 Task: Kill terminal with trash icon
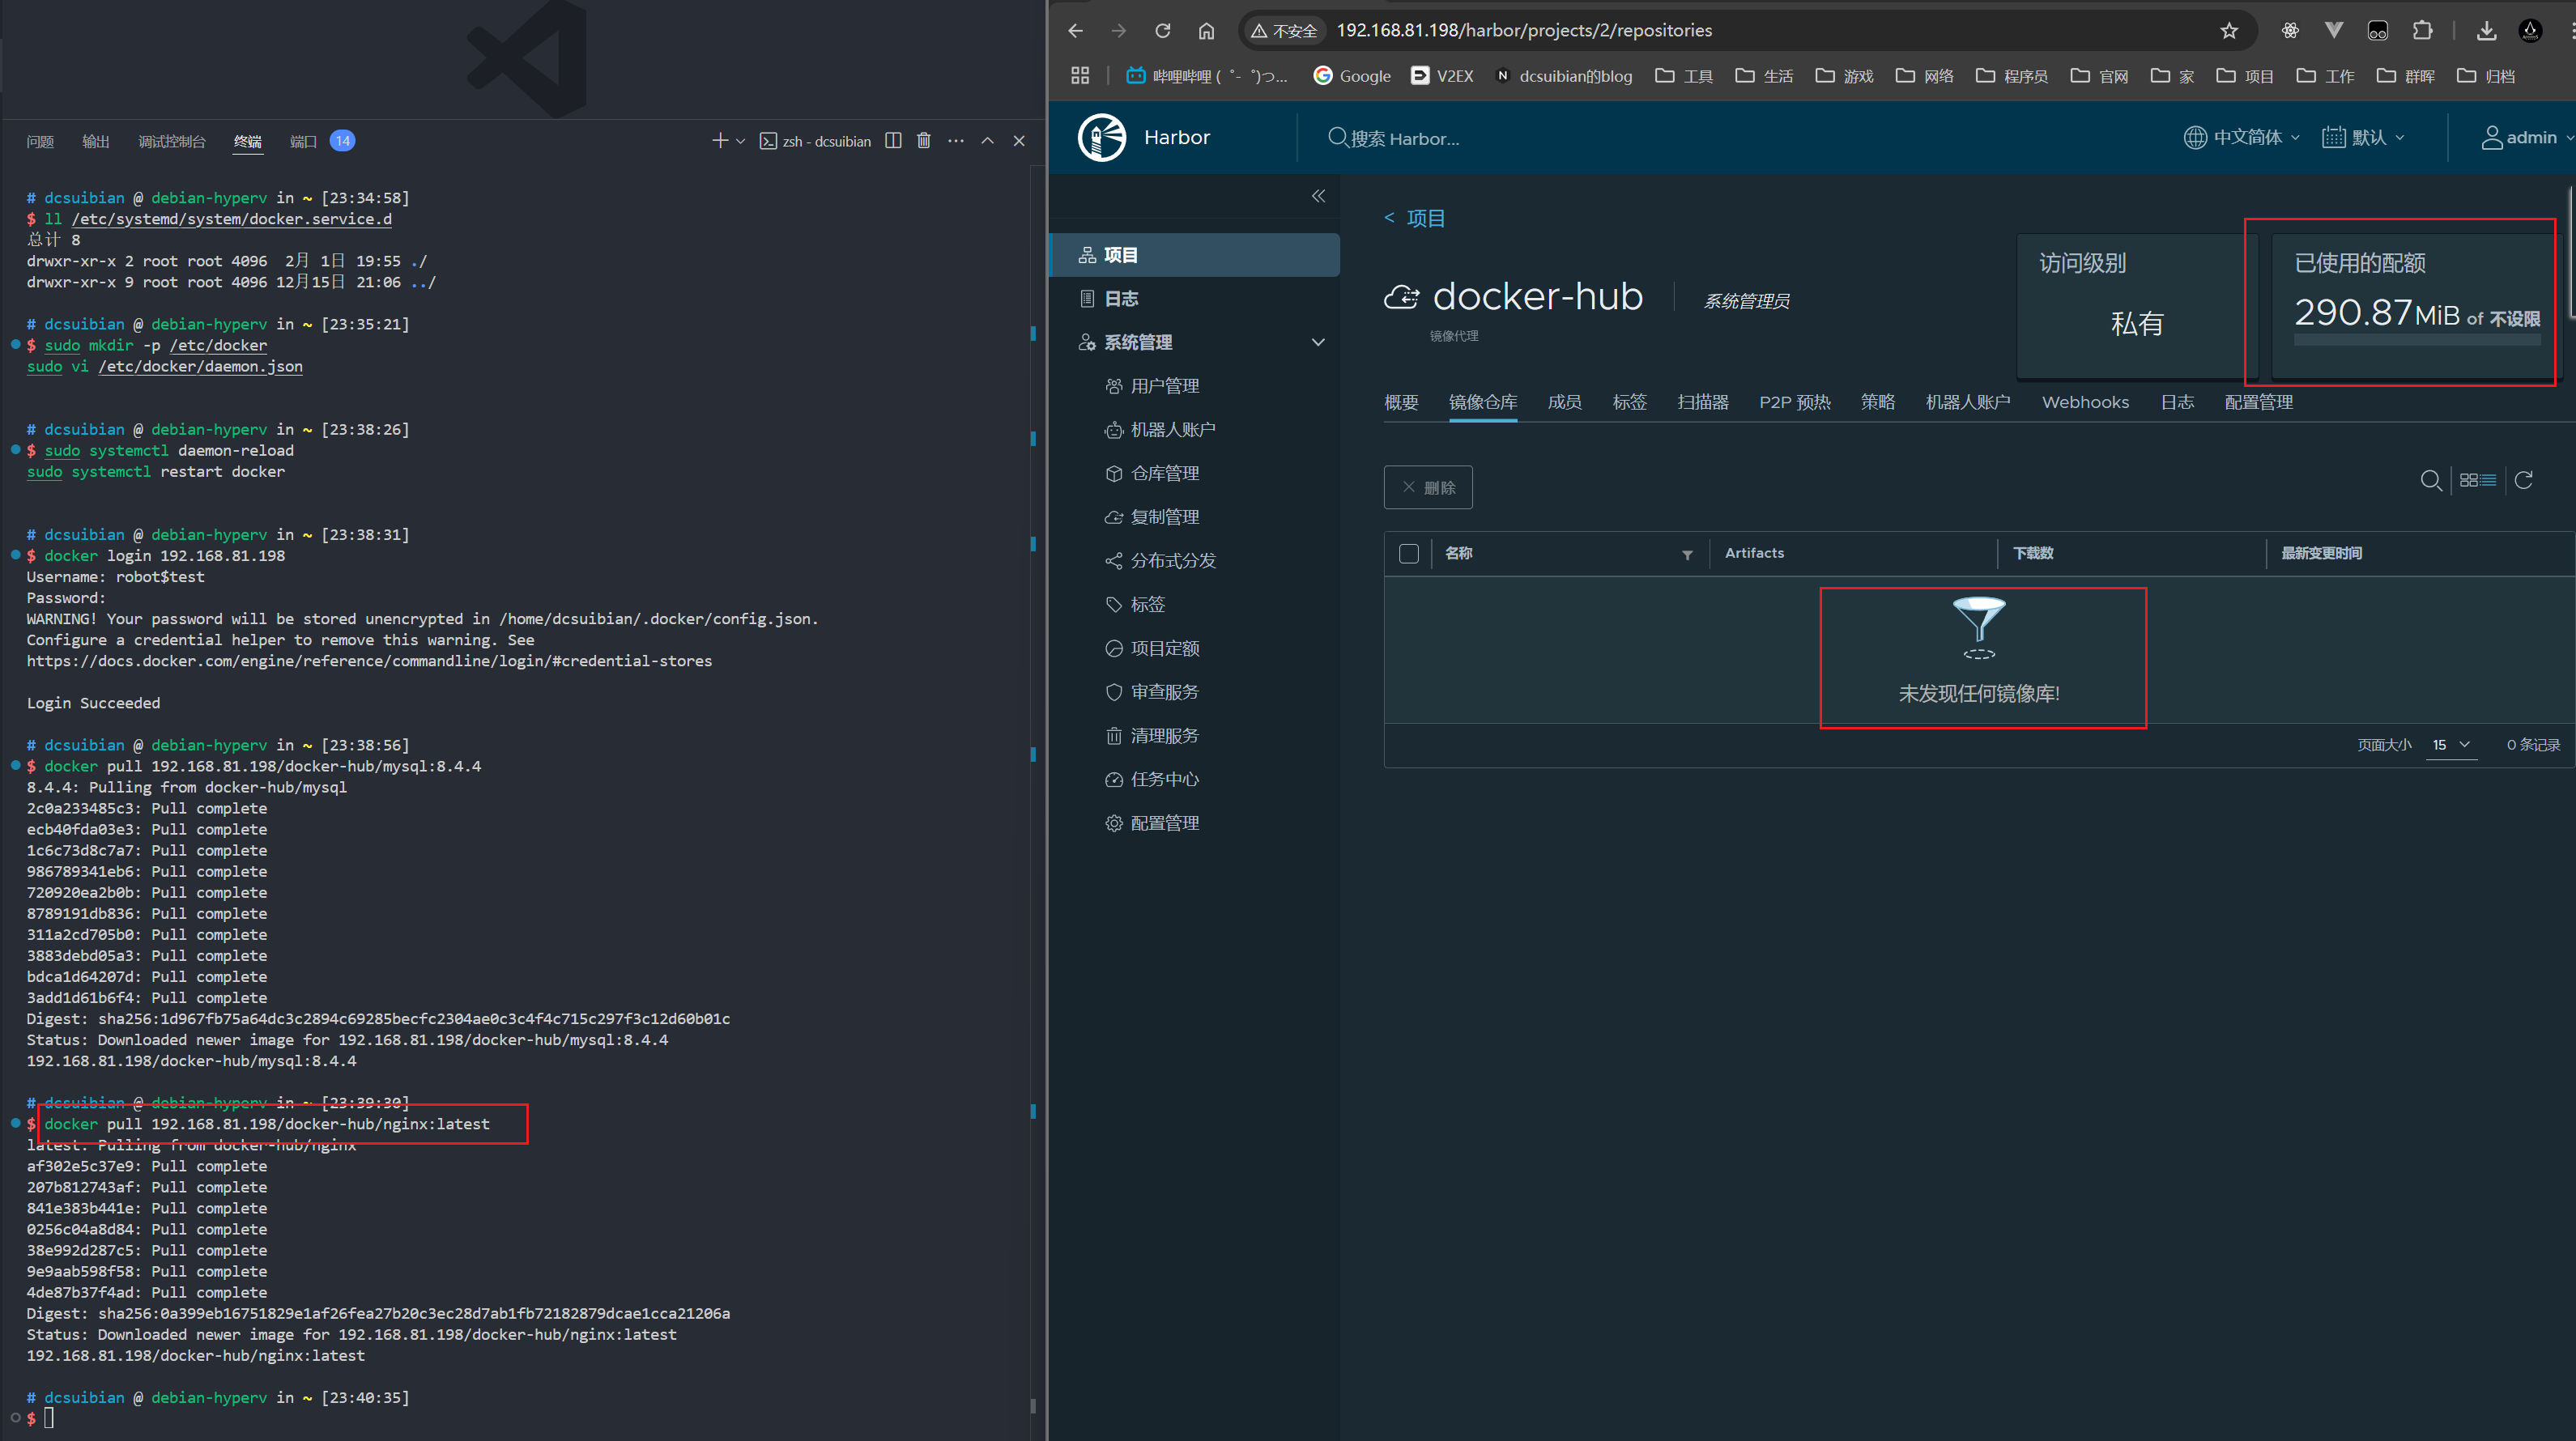click(x=924, y=141)
